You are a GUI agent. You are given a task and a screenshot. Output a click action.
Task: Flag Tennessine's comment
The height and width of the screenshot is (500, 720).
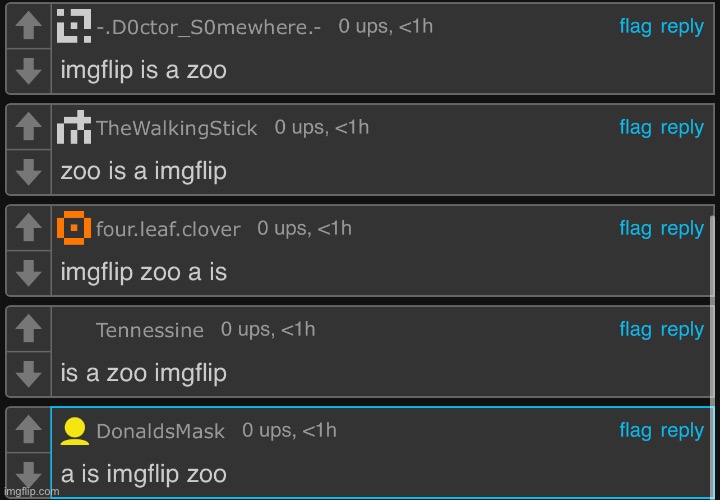click(635, 329)
